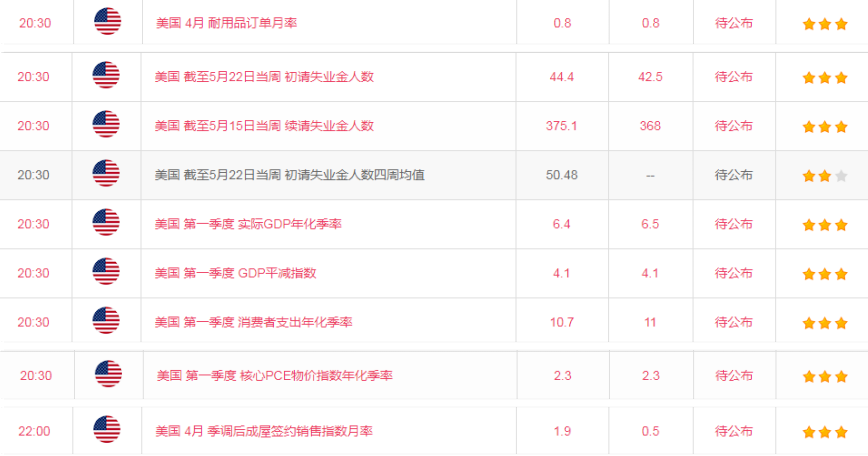Open the 初请失业金人数四周均值 event

(289, 174)
